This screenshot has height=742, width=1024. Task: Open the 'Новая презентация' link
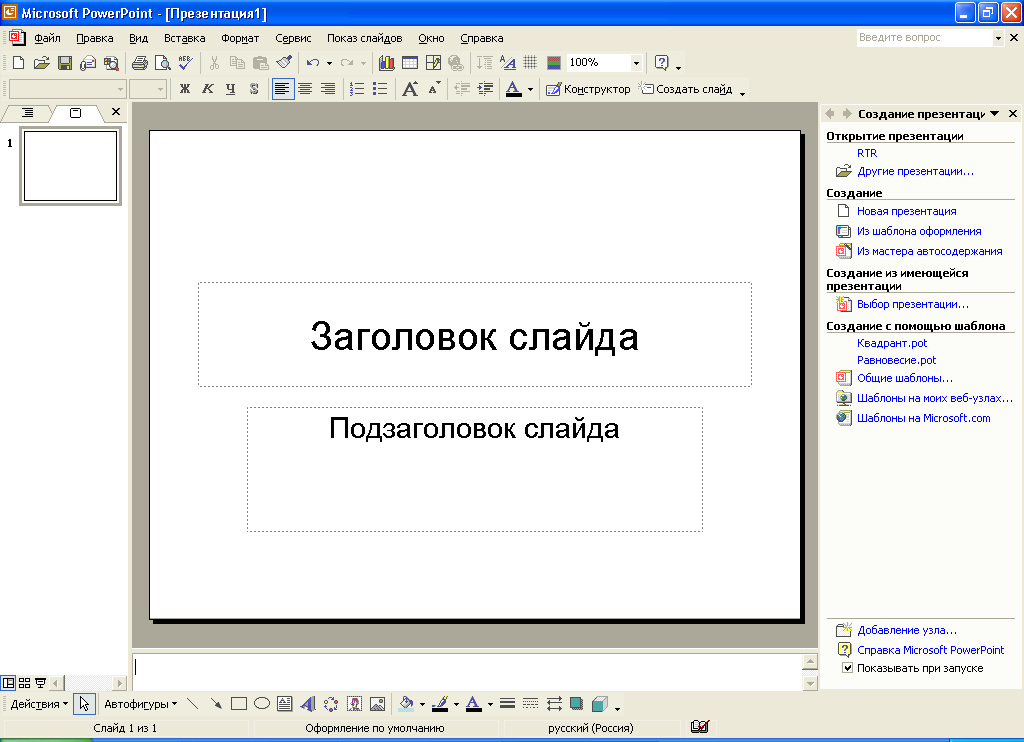pyautogui.click(x=906, y=211)
